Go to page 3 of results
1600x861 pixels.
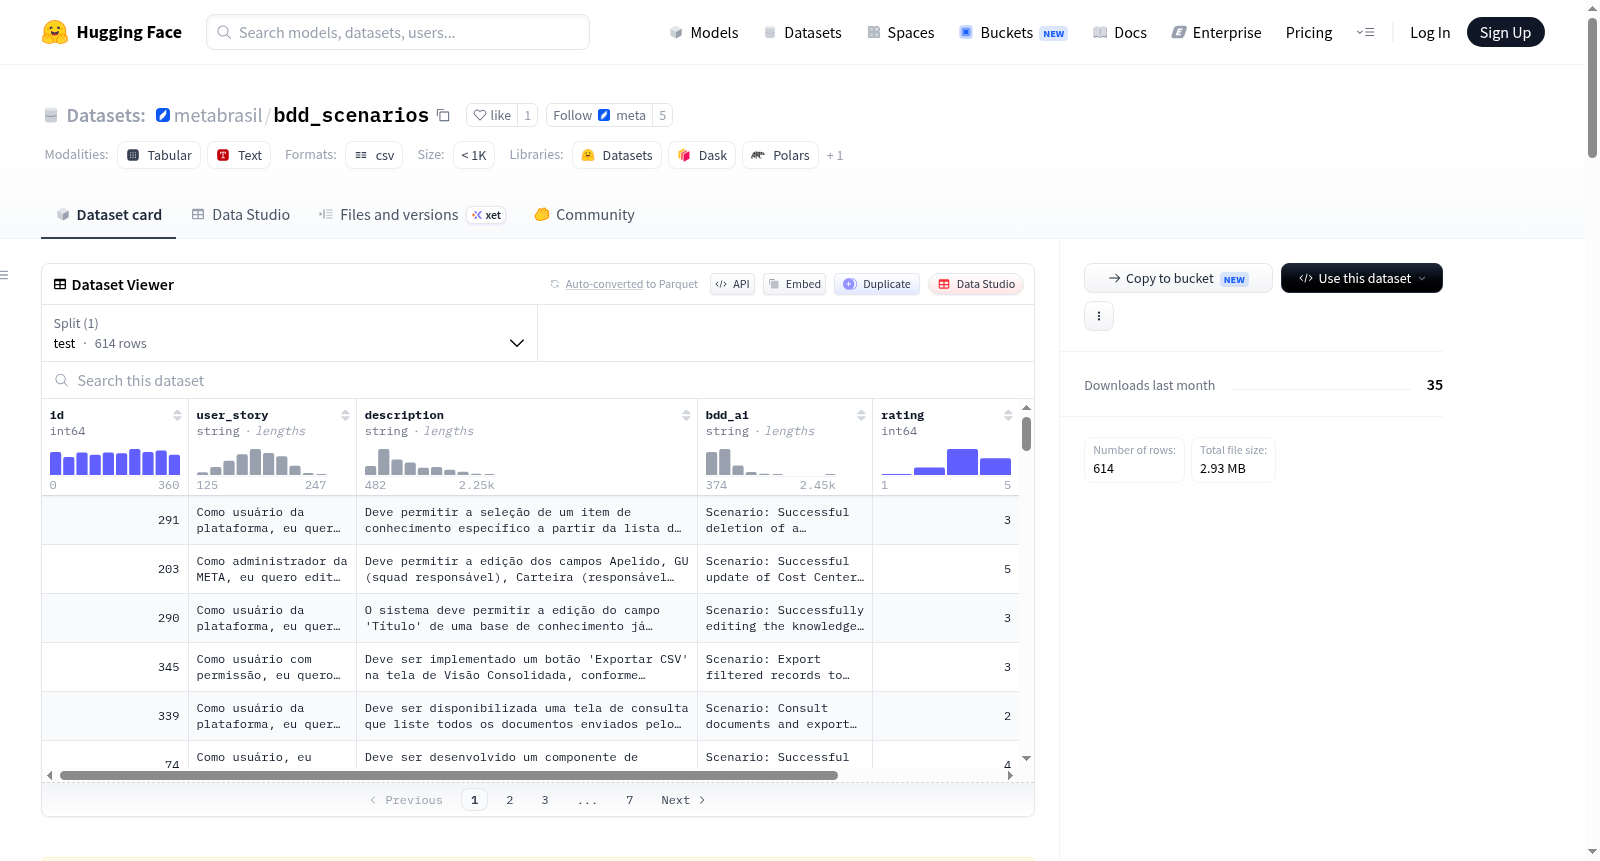545,800
